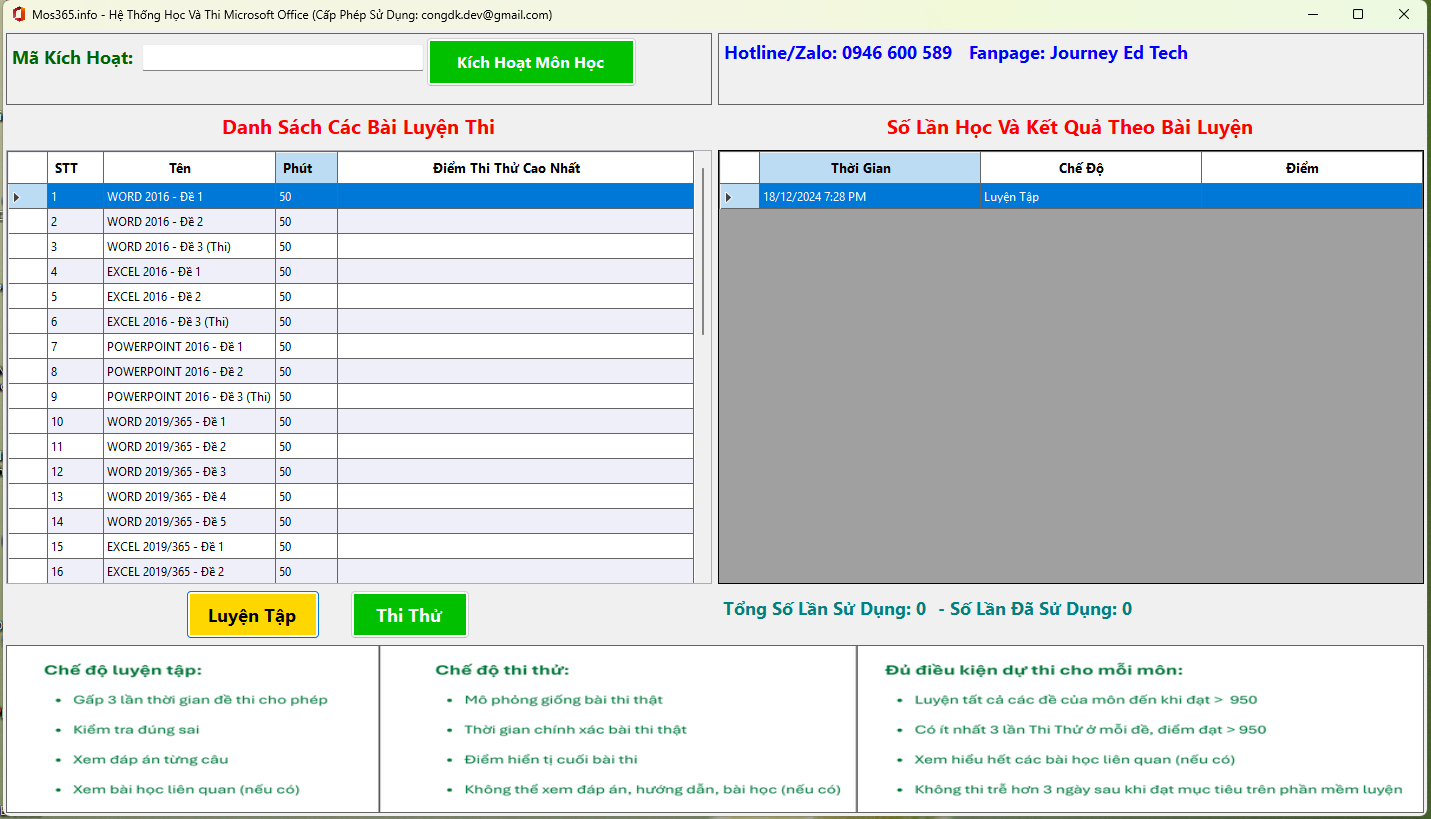Click the Mos365 app icon in title bar
Screen dimensions: 1431x819
pyautogui.click(x=18, y=14)
